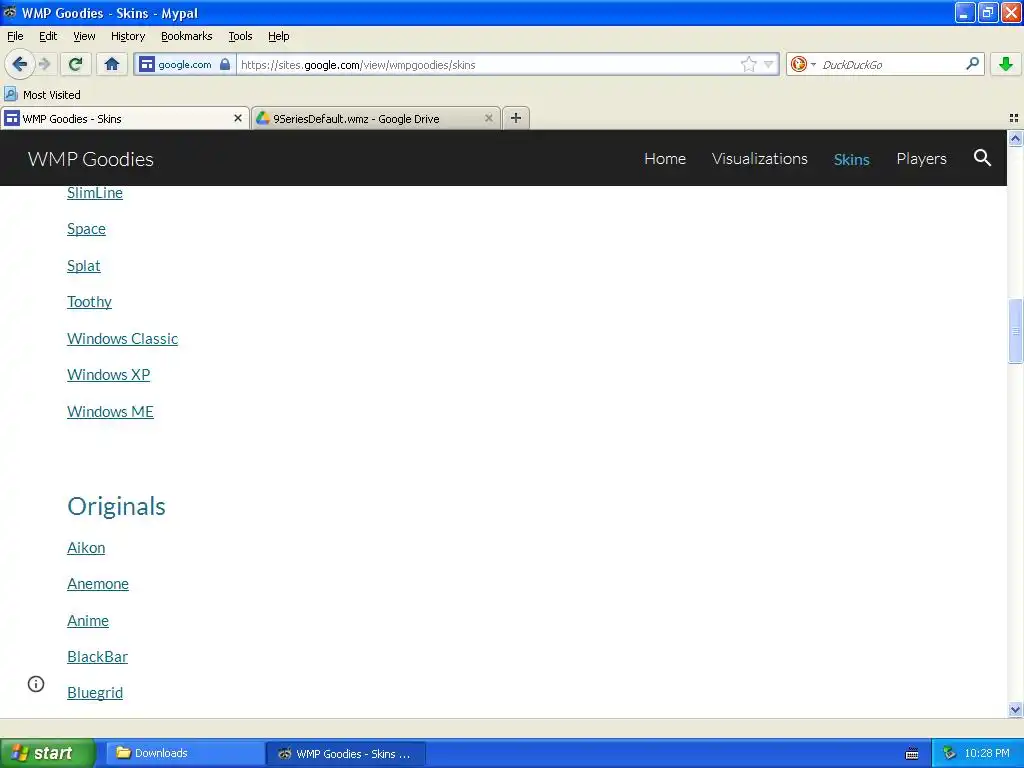Open the Windows XP skin link
Image resolution: width=1024 pixels, height=768 pixels.
[108, 374]
